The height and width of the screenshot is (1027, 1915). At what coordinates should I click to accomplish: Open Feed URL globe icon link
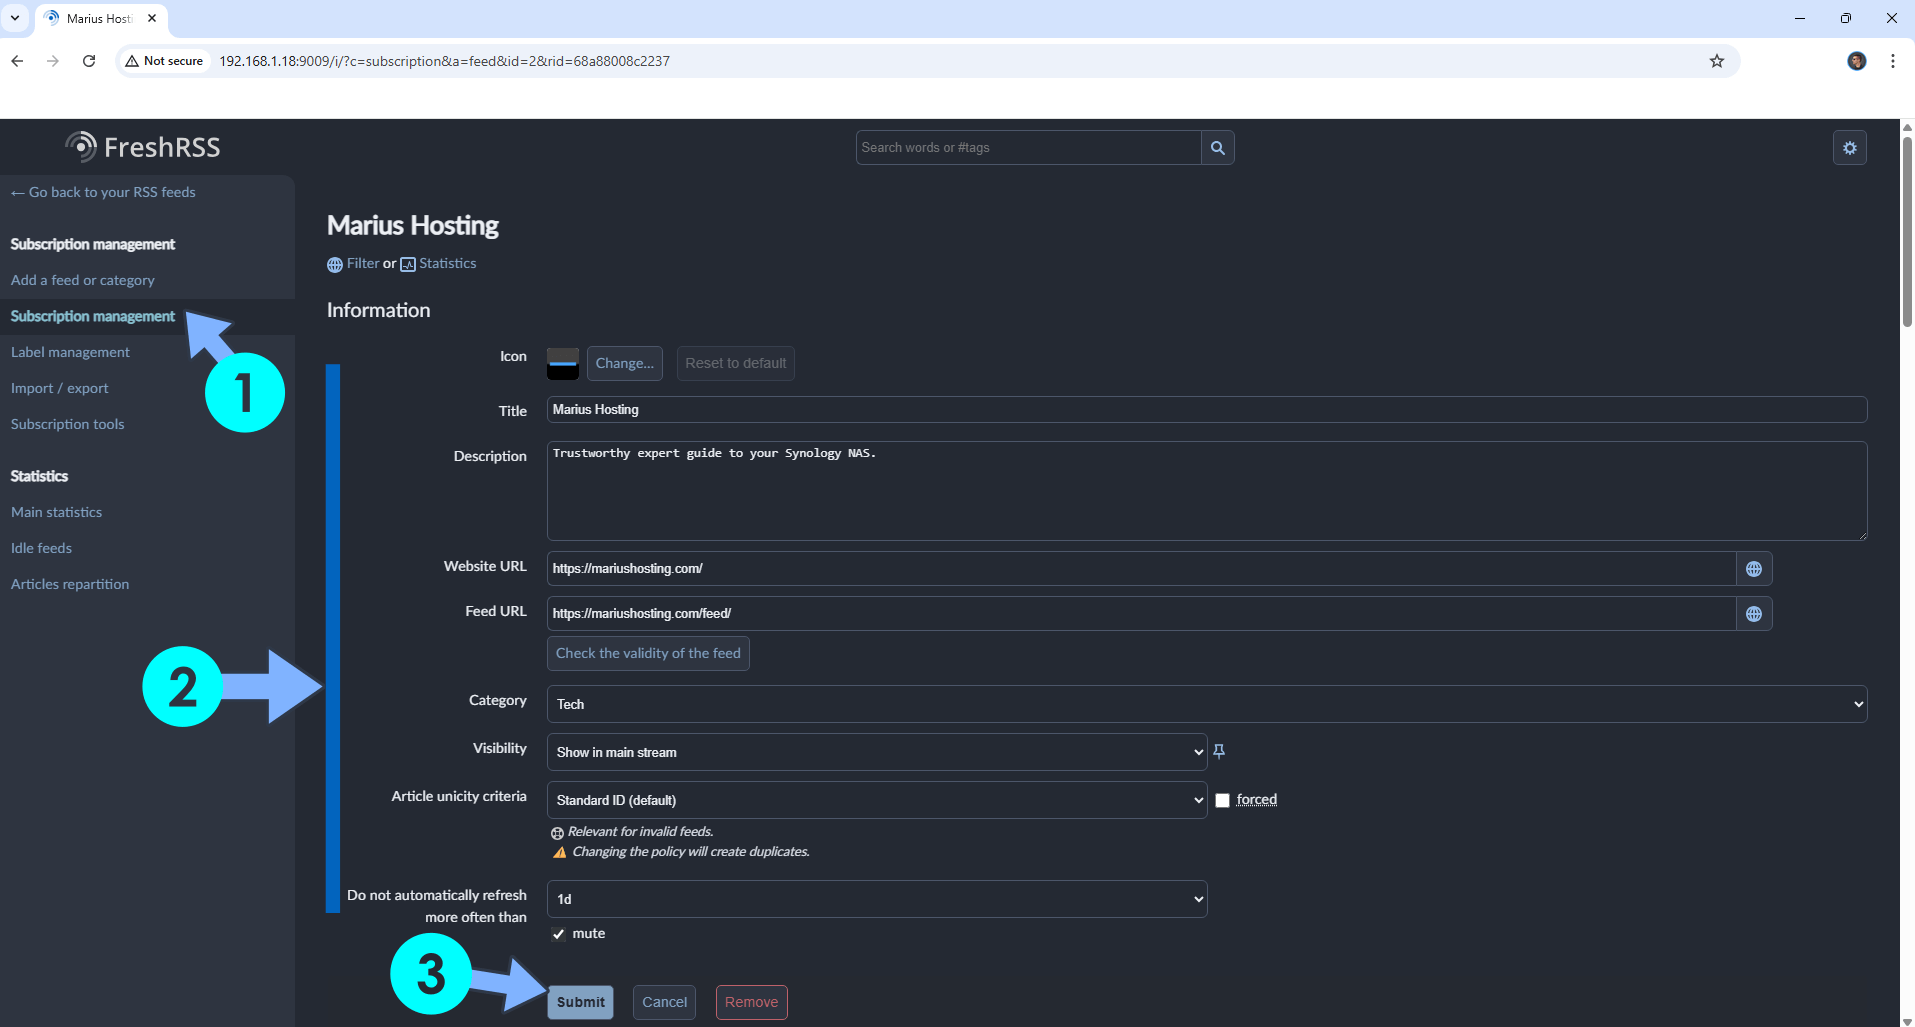coord(1753,614)
